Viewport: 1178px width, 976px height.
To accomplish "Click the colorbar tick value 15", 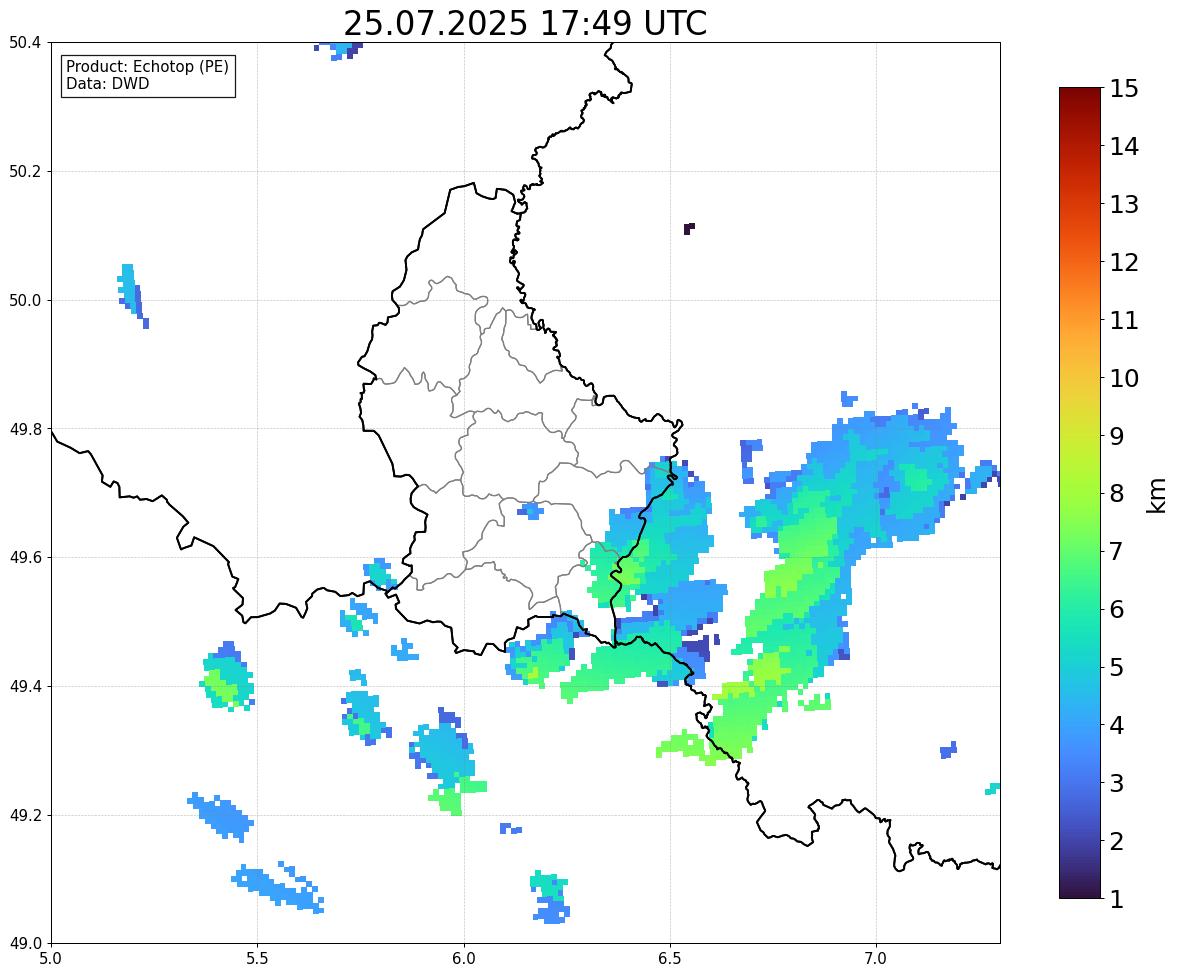I will 1124,89.
